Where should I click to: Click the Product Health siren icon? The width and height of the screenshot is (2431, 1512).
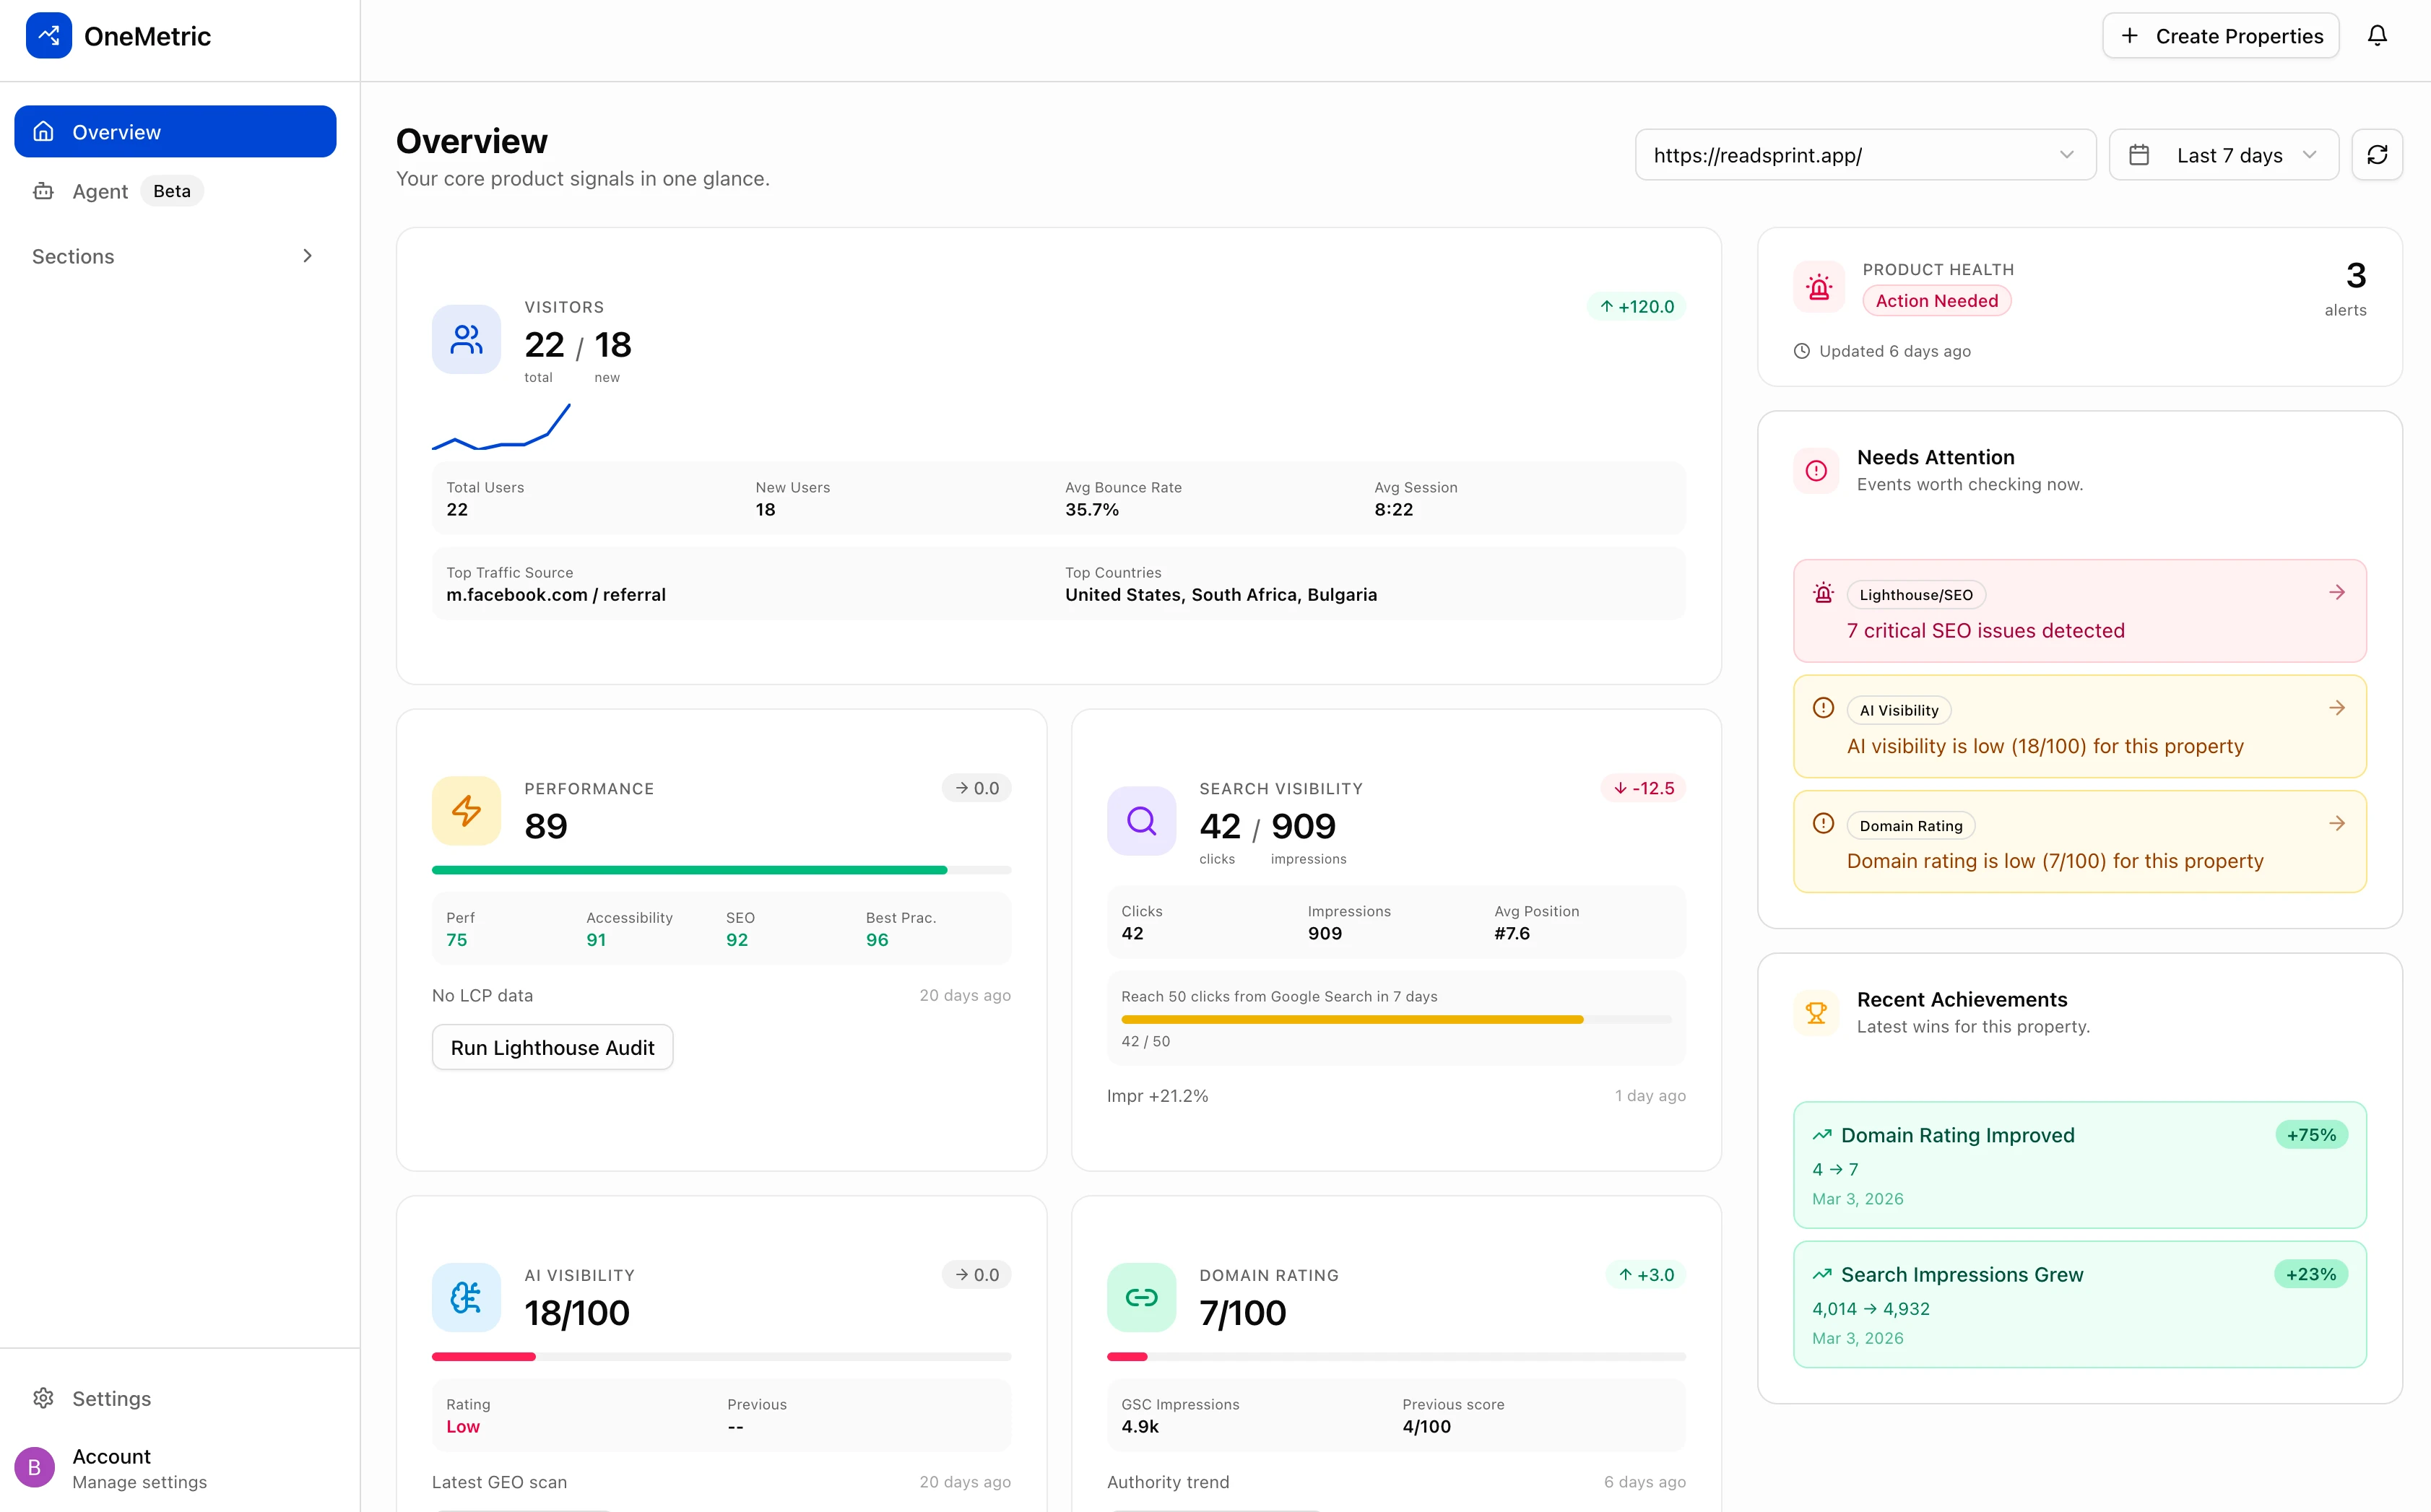[1819, 288]
